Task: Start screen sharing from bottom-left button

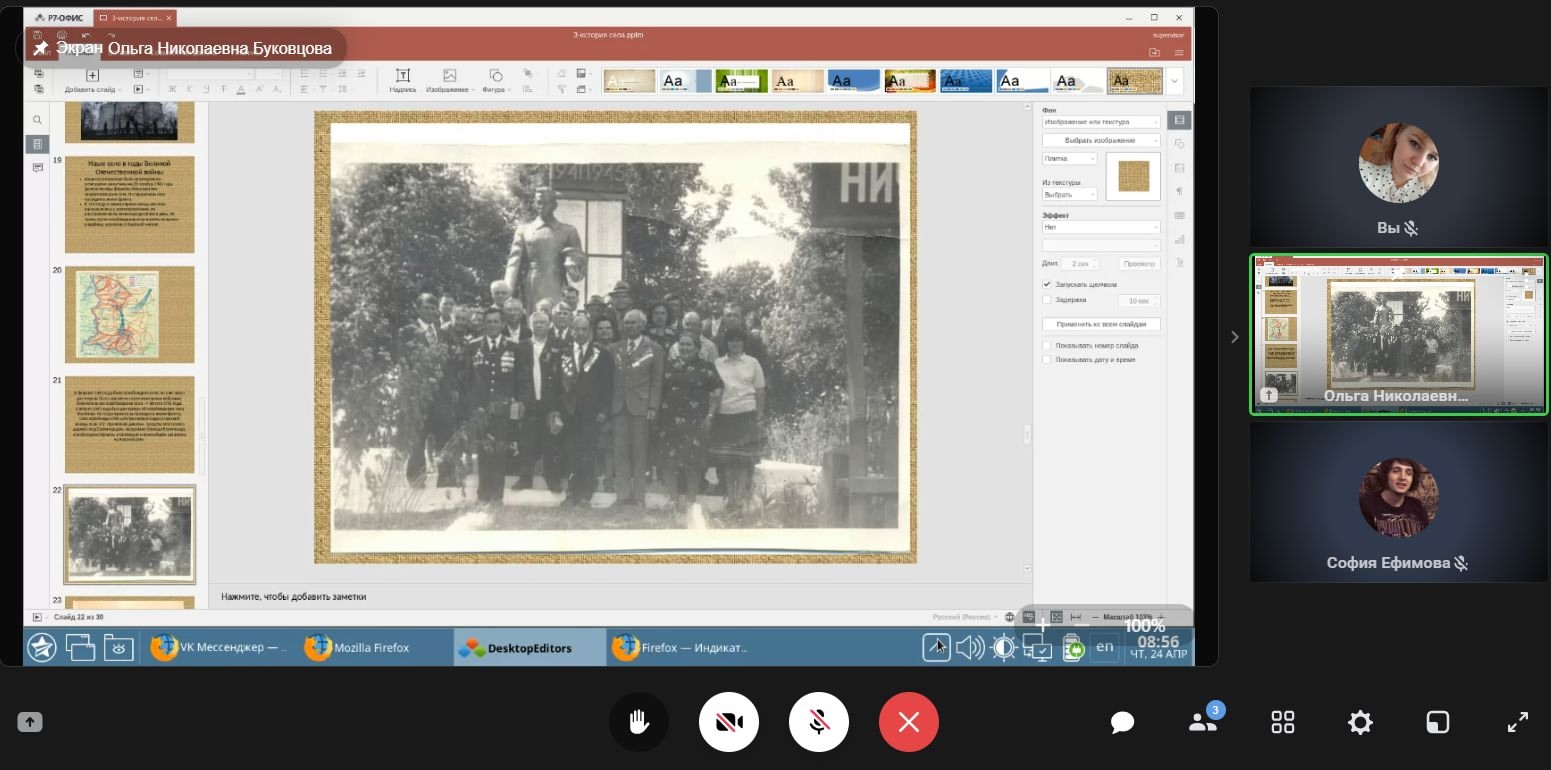Action: click(30, 722)
